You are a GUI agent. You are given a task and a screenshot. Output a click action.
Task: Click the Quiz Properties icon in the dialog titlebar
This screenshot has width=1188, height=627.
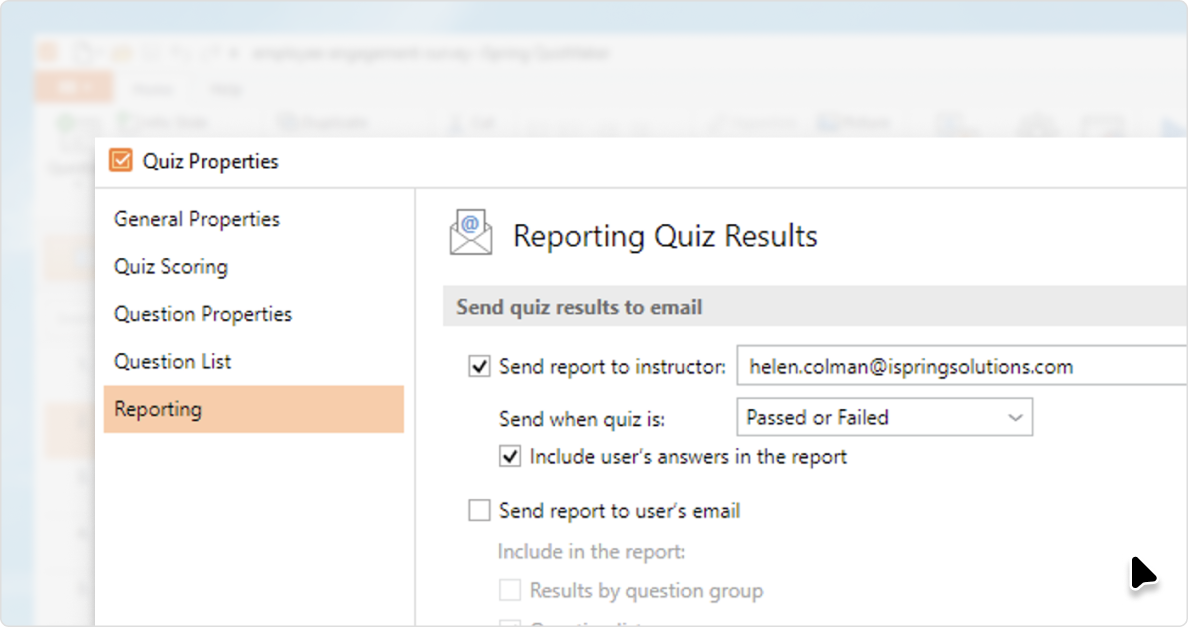click(120, 160)
